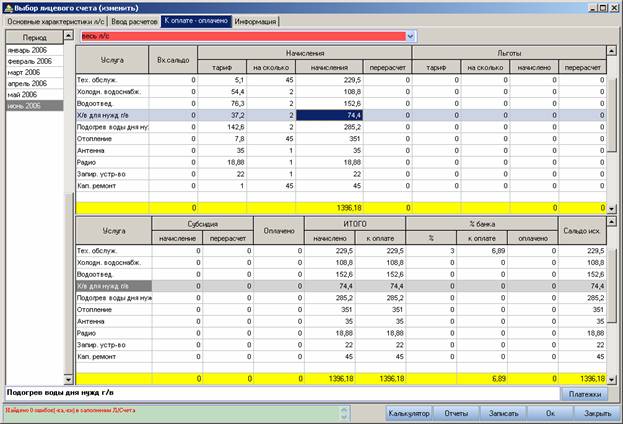
Task: Click tariff value 142,6 in upper table
Action: click(222, 127)
